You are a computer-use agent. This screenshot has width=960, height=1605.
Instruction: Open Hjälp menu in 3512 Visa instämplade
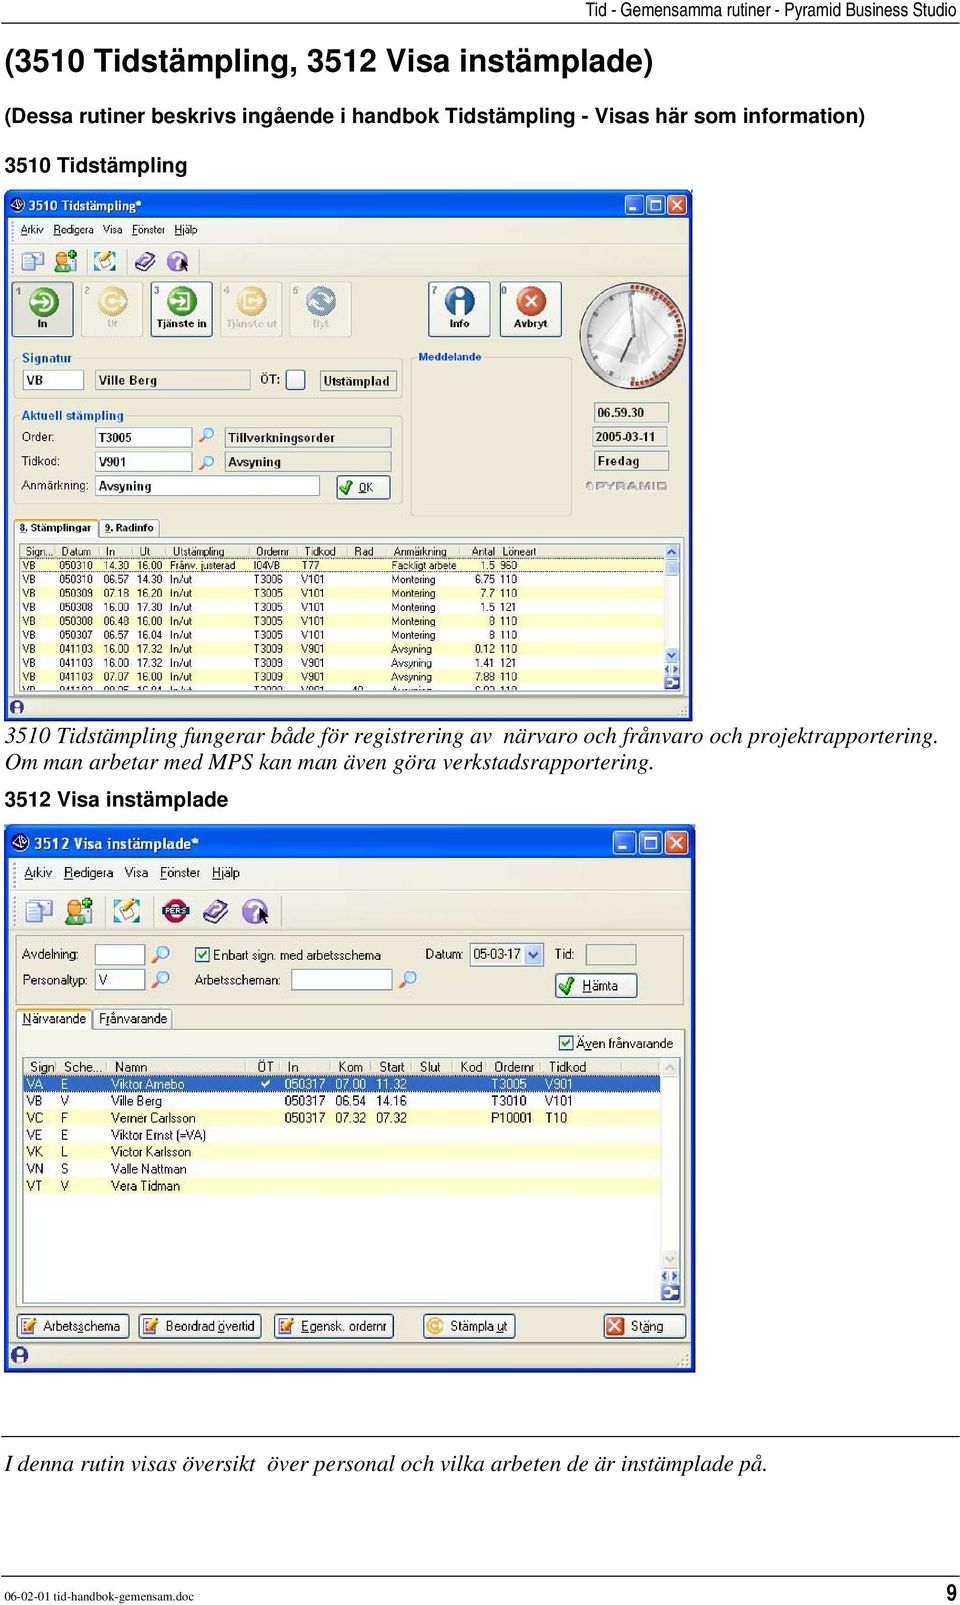(226, 873)
